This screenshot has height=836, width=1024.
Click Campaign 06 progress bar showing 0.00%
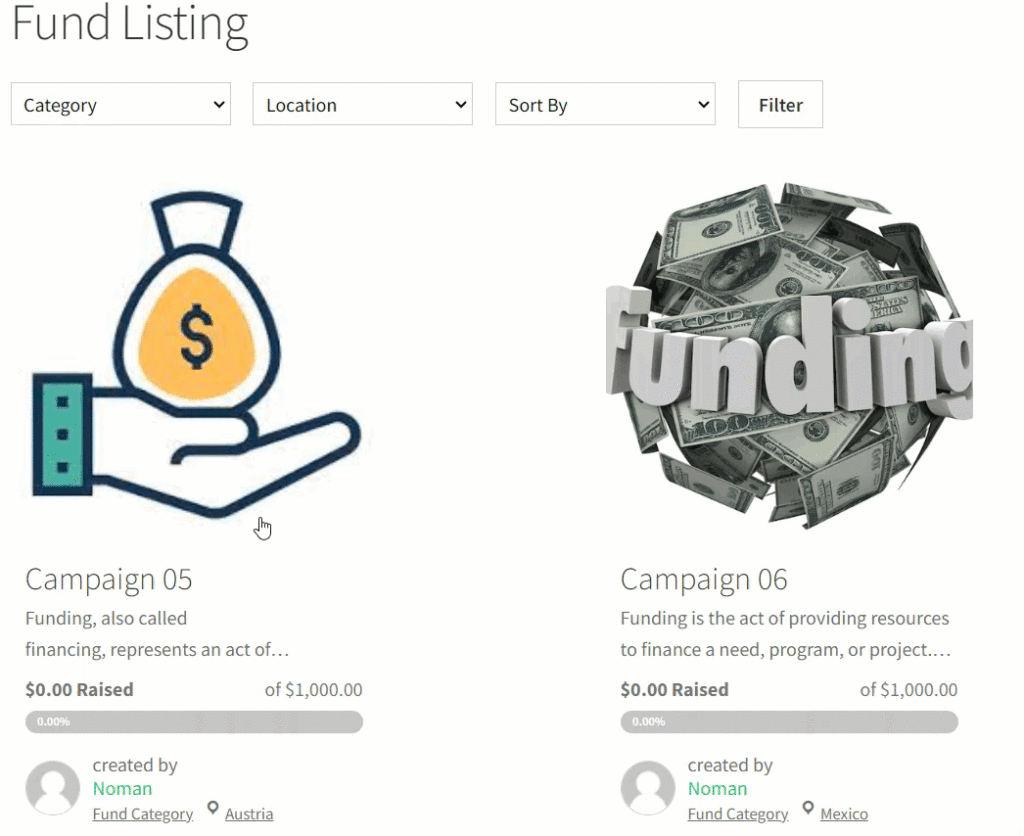click(x=789, y=722)
